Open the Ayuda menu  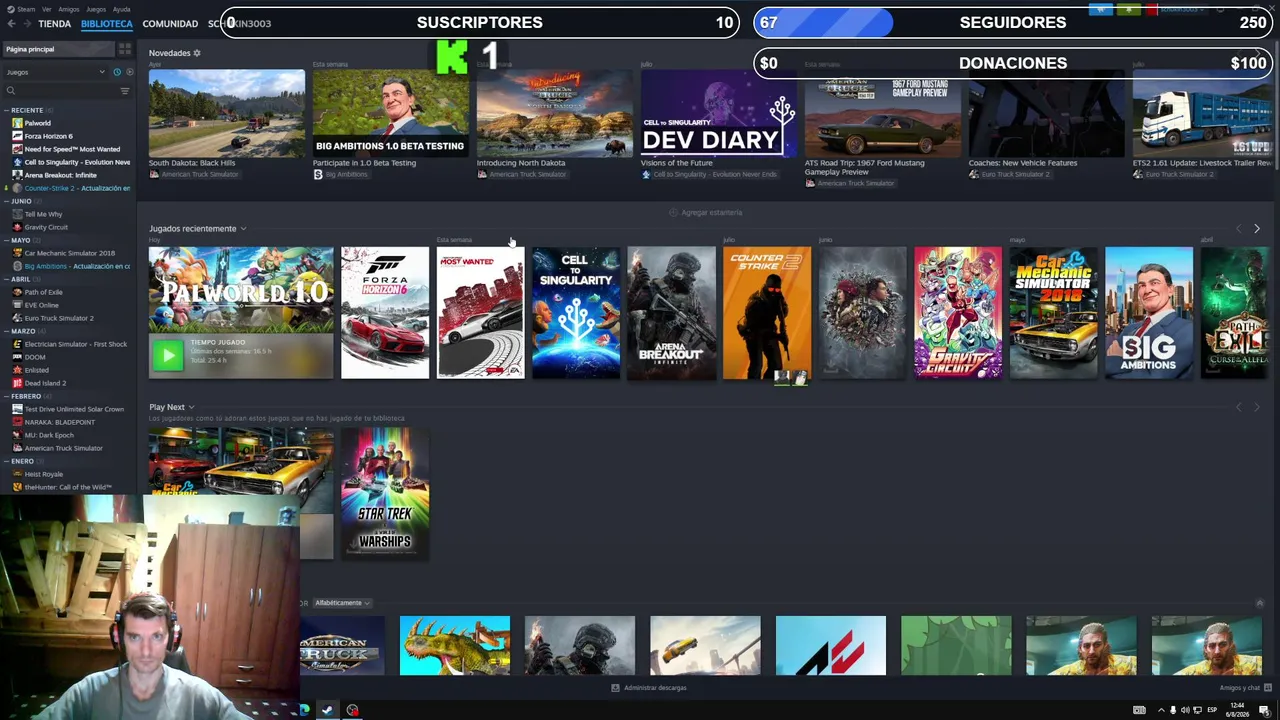[122, 9]
